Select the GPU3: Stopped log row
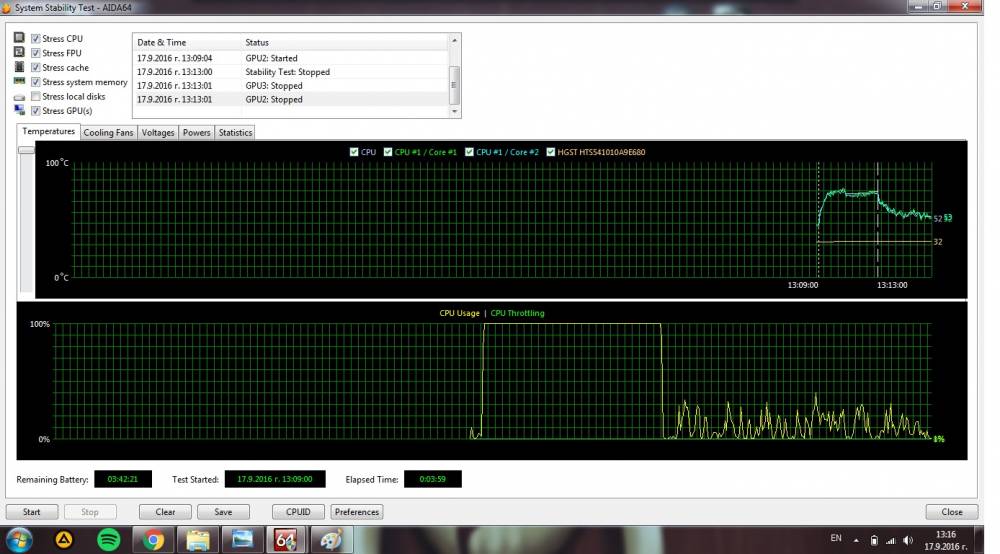This screenshot has width=1000, height=554. tap(290, 85)
